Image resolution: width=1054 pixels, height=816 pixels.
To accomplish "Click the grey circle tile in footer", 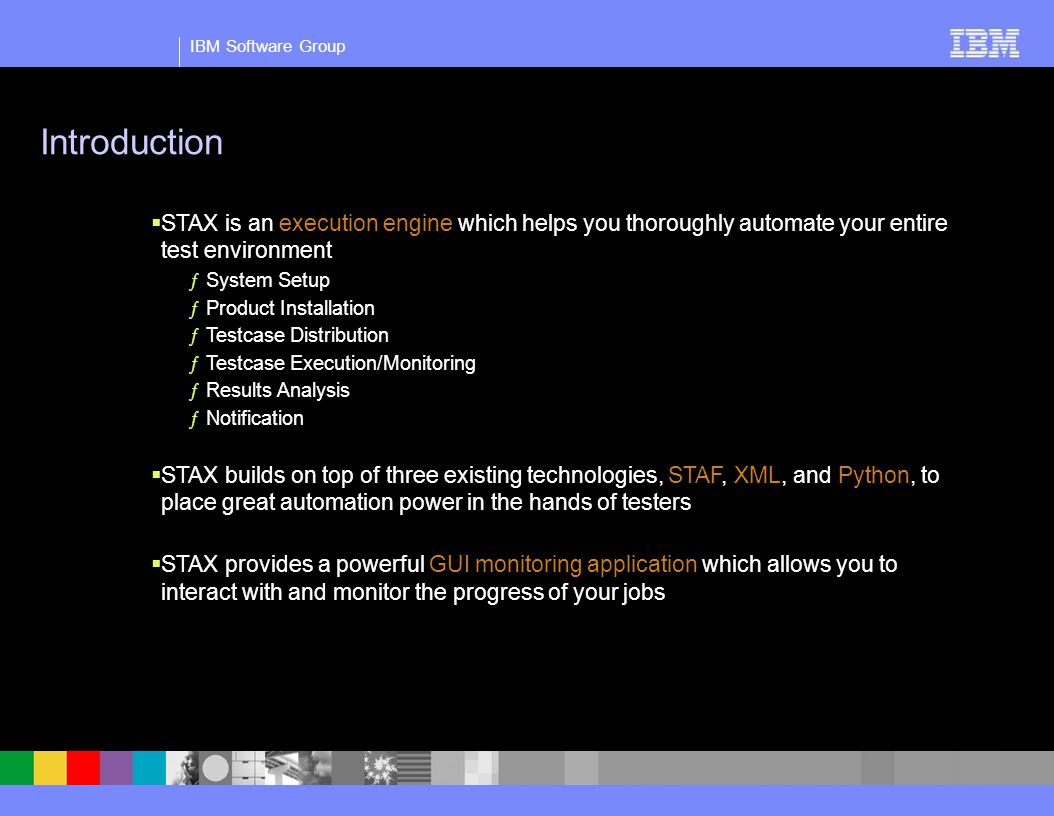I will pyautogui.click(x=215, y=768).
